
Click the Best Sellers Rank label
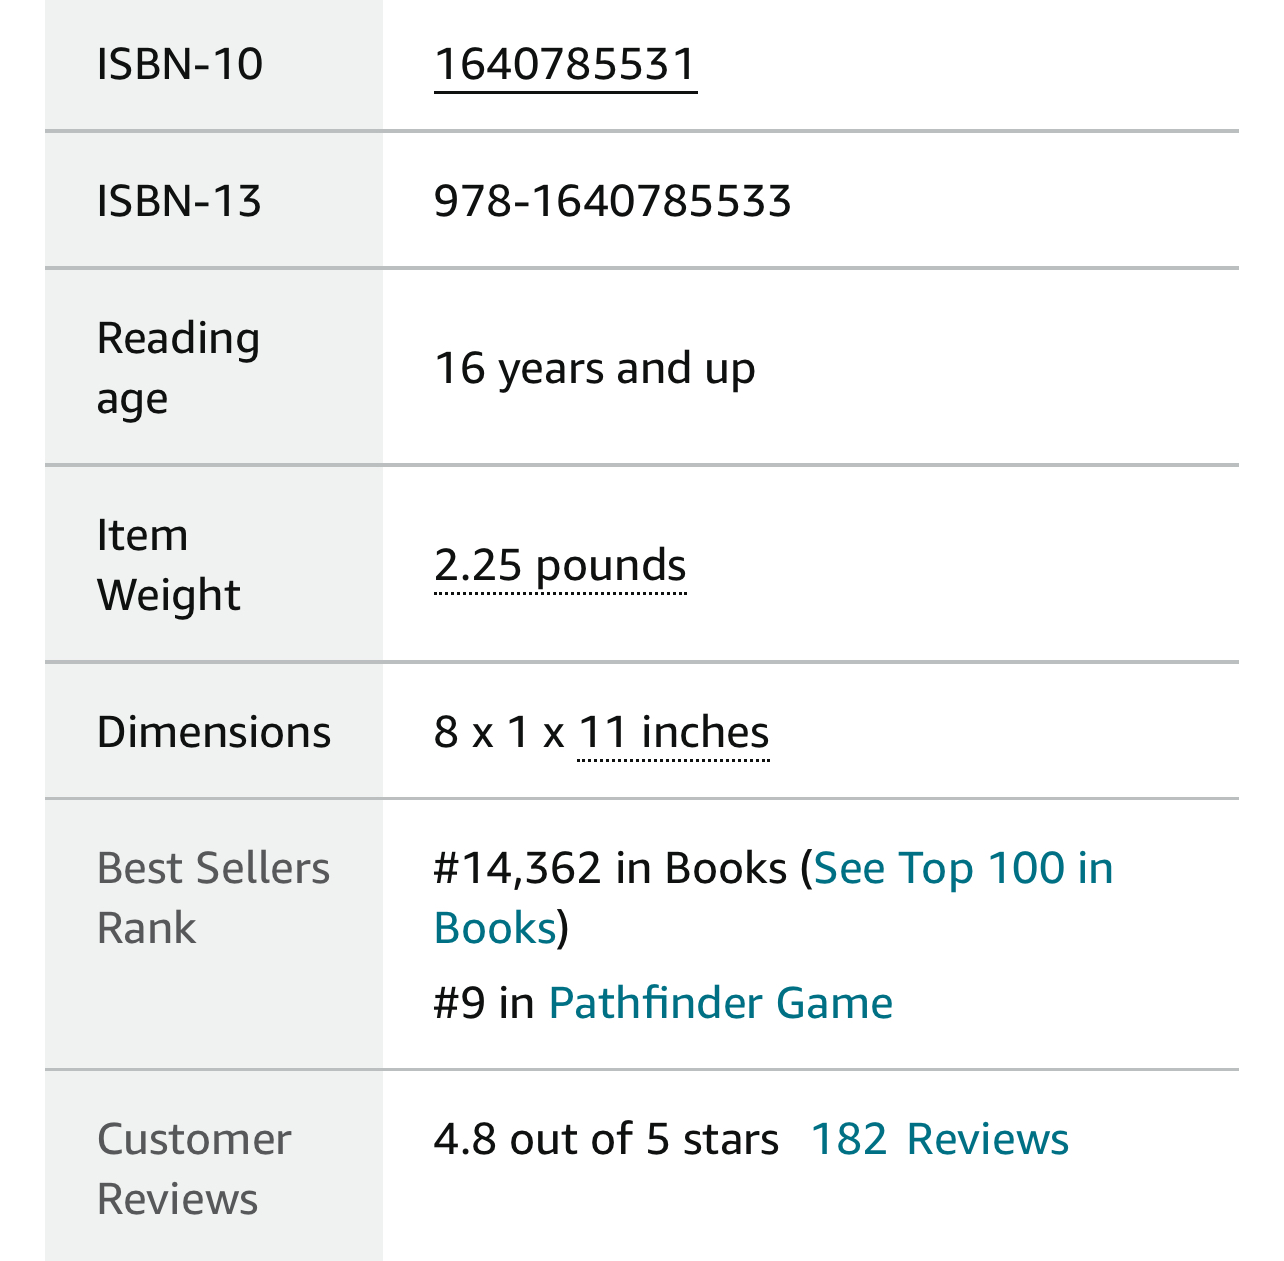point(213,898)
